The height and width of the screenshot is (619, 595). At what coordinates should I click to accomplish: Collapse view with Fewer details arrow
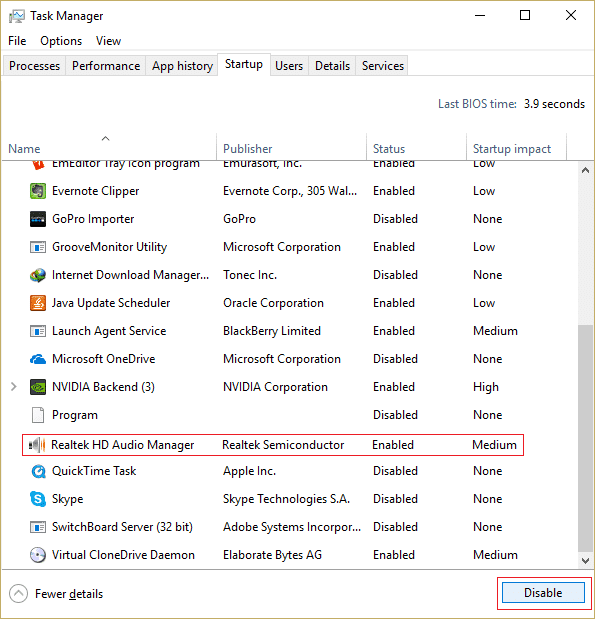pos(18,593)
